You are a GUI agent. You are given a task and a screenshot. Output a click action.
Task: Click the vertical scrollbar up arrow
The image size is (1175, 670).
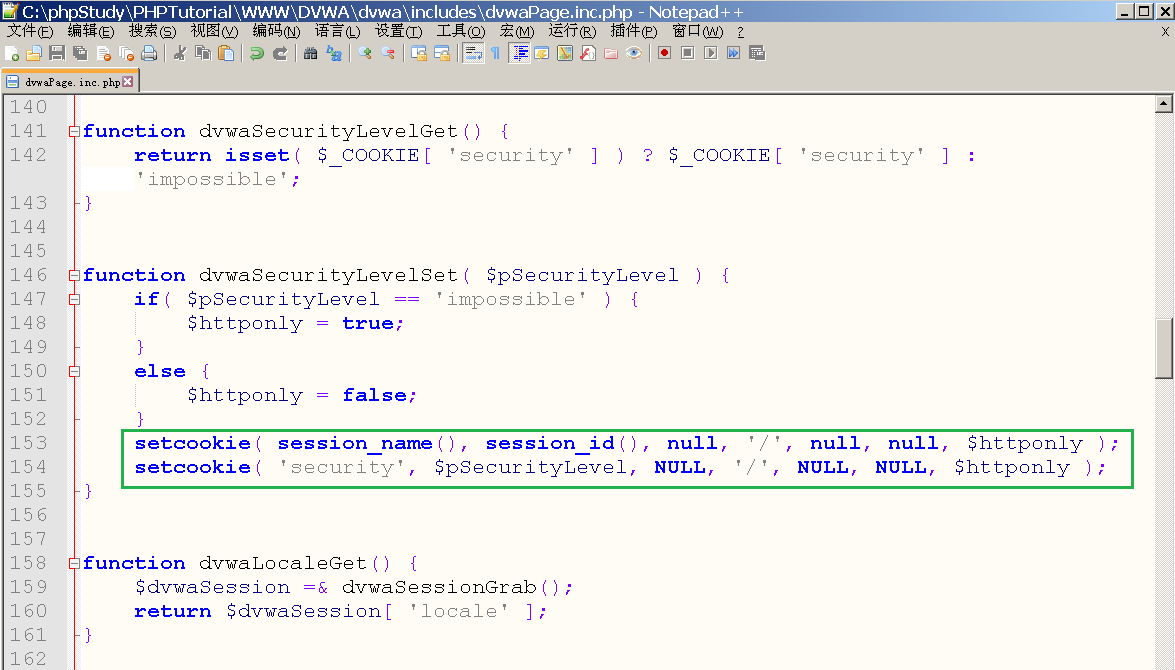click(x=1164, y=103)
